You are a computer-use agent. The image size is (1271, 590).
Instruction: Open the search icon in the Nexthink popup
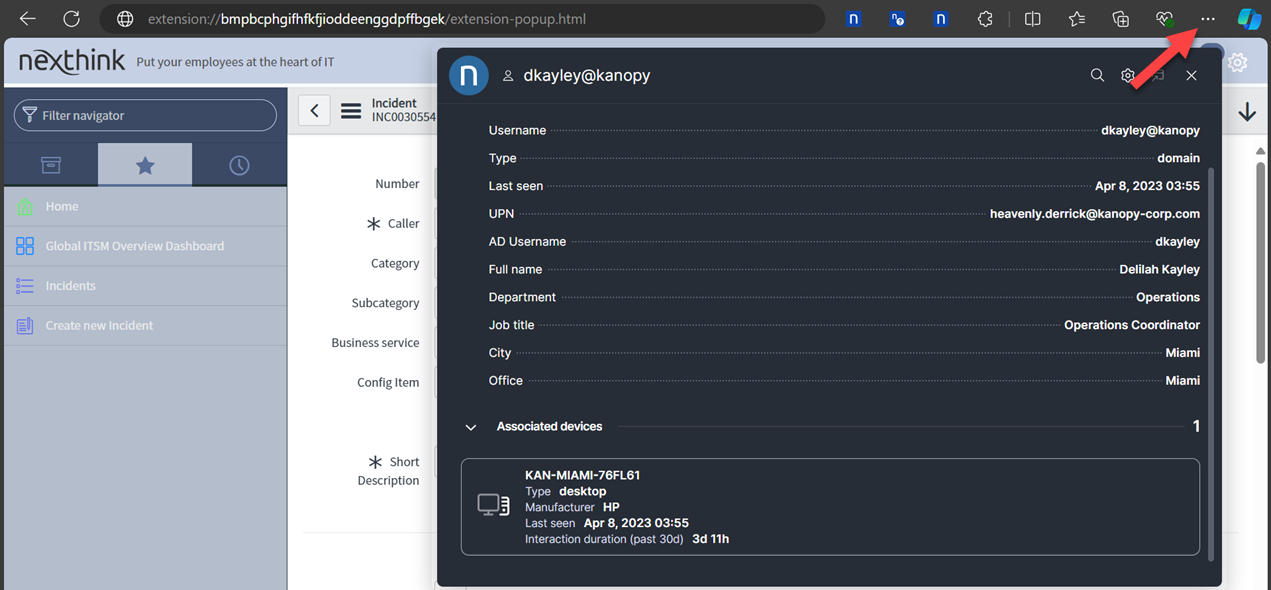point(1097,76)
